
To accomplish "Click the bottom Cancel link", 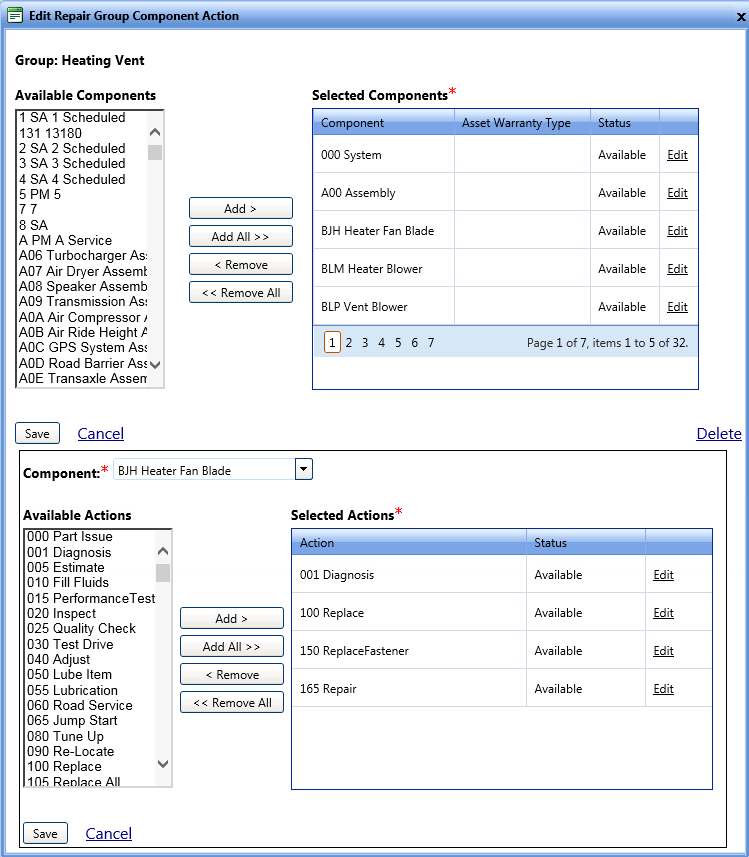I will click(x=109, y=833).
